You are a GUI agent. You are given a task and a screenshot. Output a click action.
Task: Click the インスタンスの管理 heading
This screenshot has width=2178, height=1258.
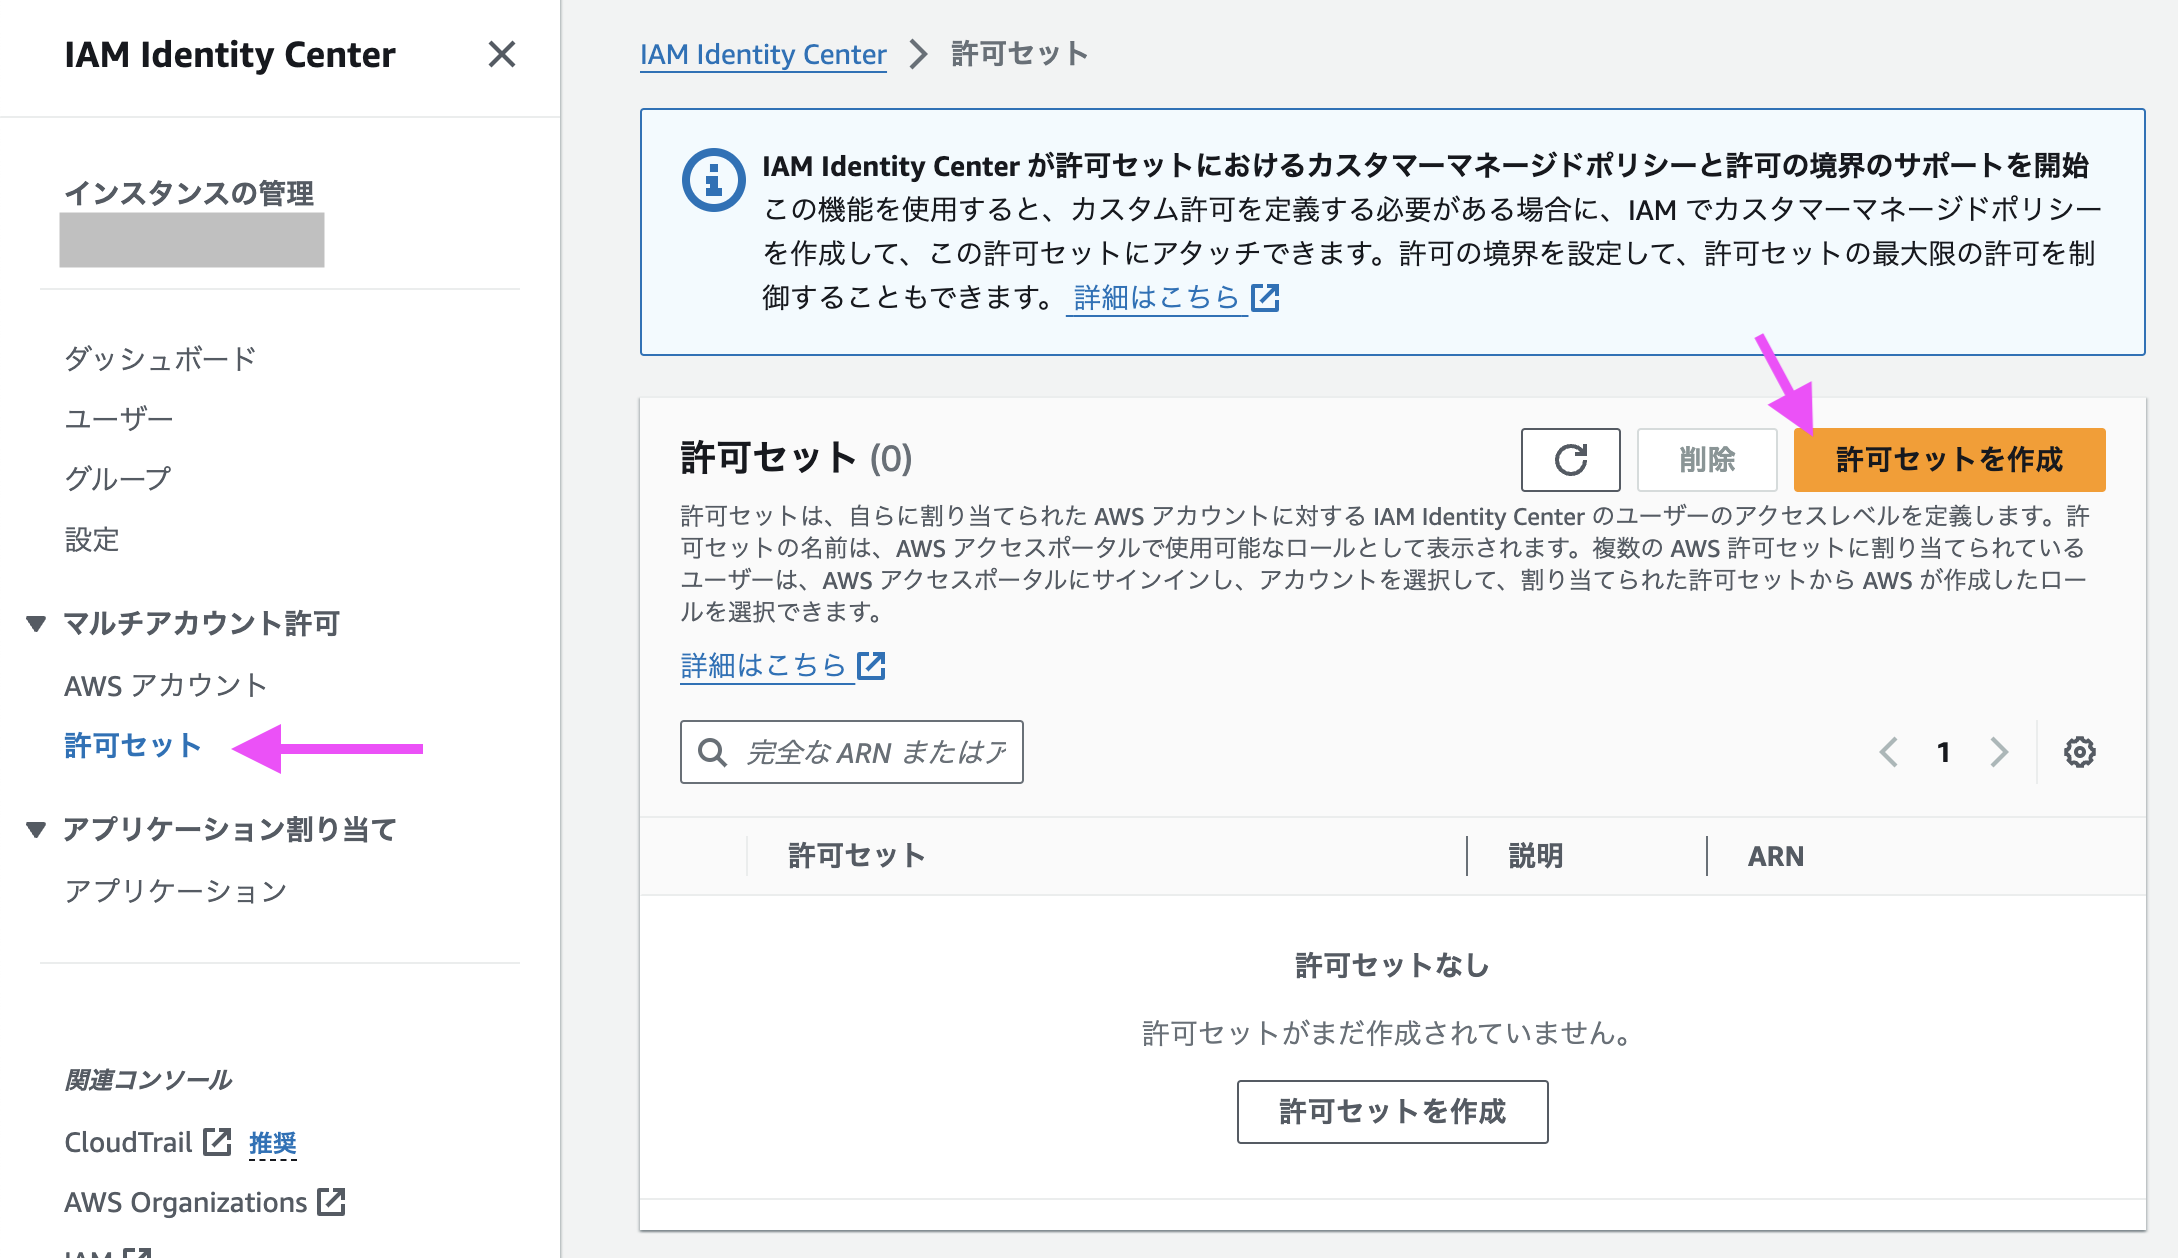[x=189, y=192]
